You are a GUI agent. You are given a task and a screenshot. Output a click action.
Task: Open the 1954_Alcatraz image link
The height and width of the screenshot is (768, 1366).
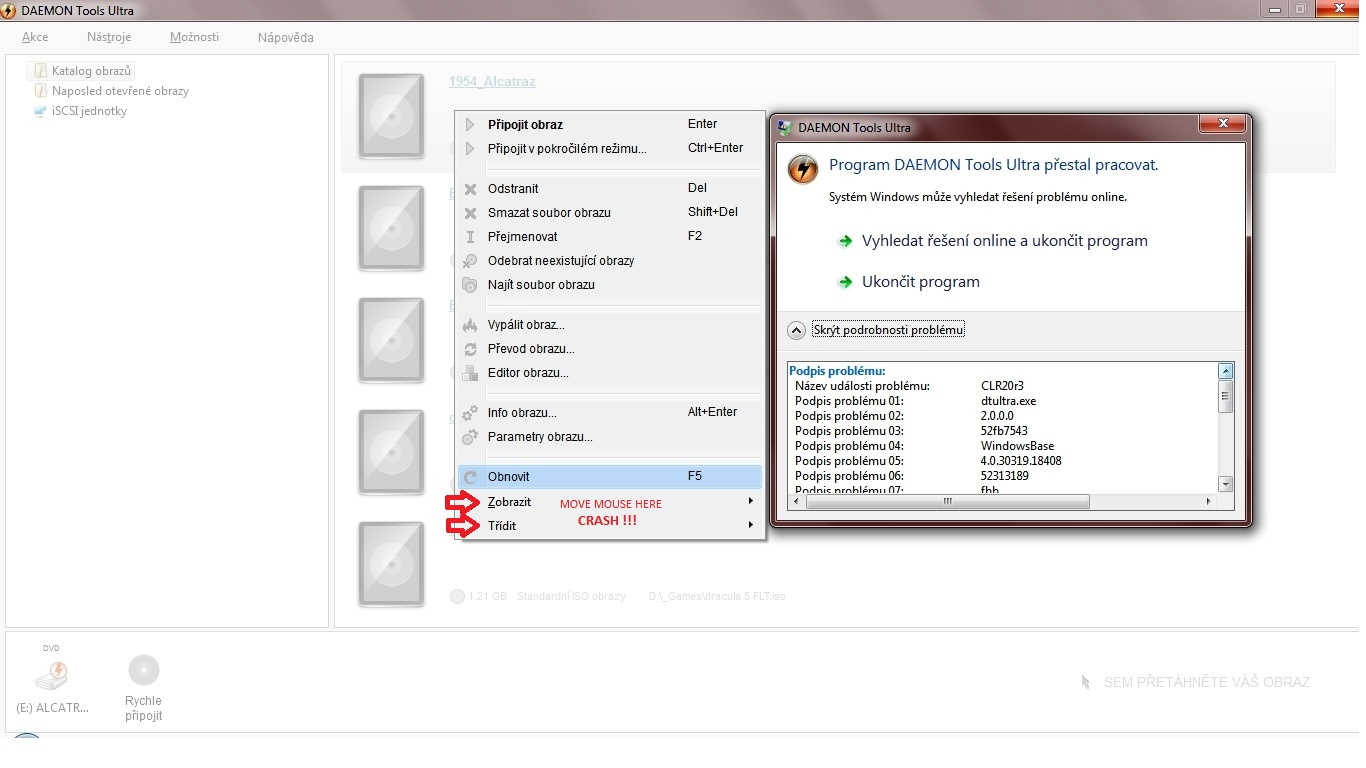(x=492, y=82)
